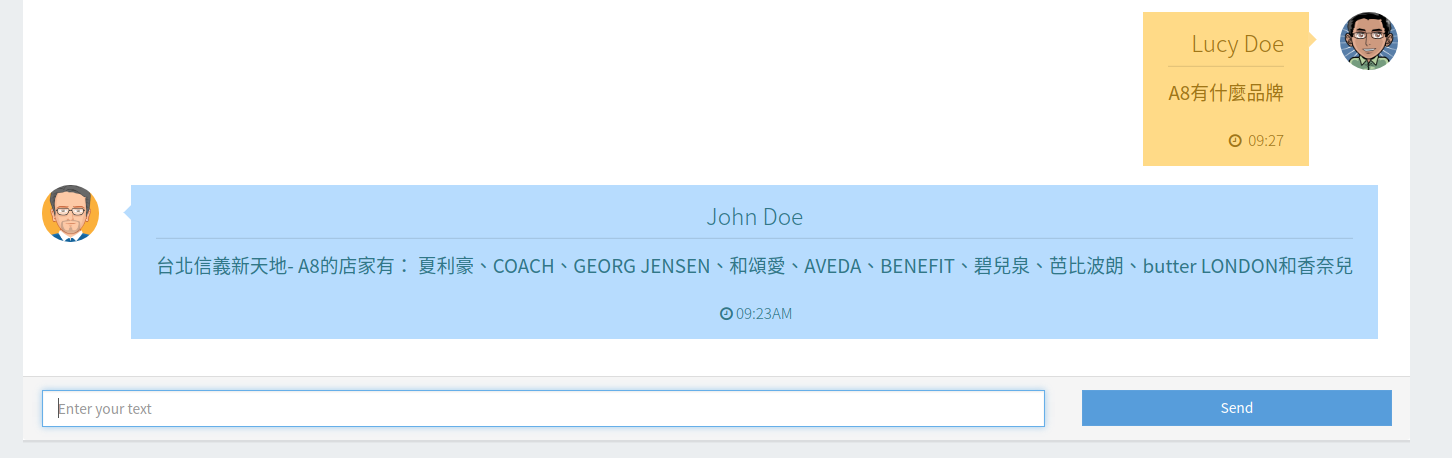The height and width of the screenshot is (458, 1452).
Task: Click John Doe's avatar picture
Action: pos(70,213)
